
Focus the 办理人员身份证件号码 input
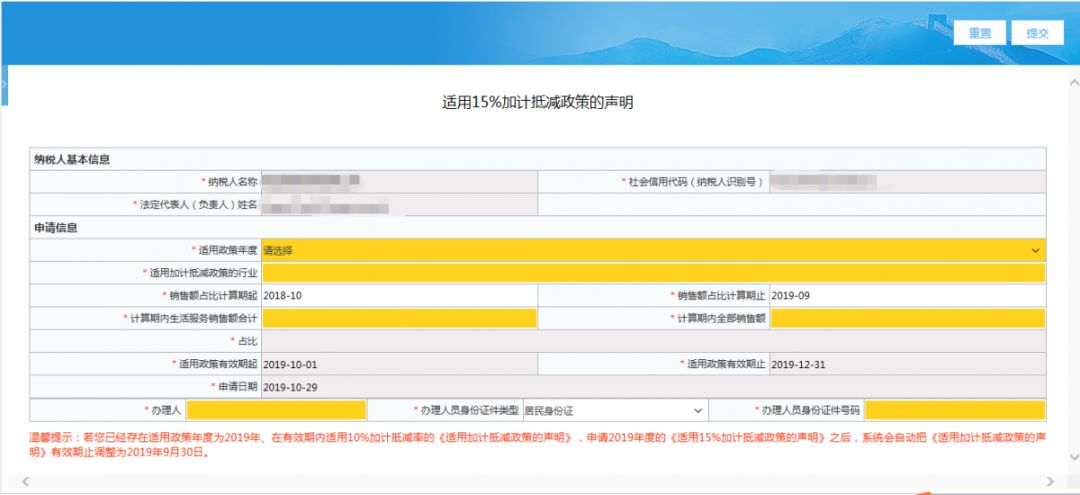pos(955,410)
